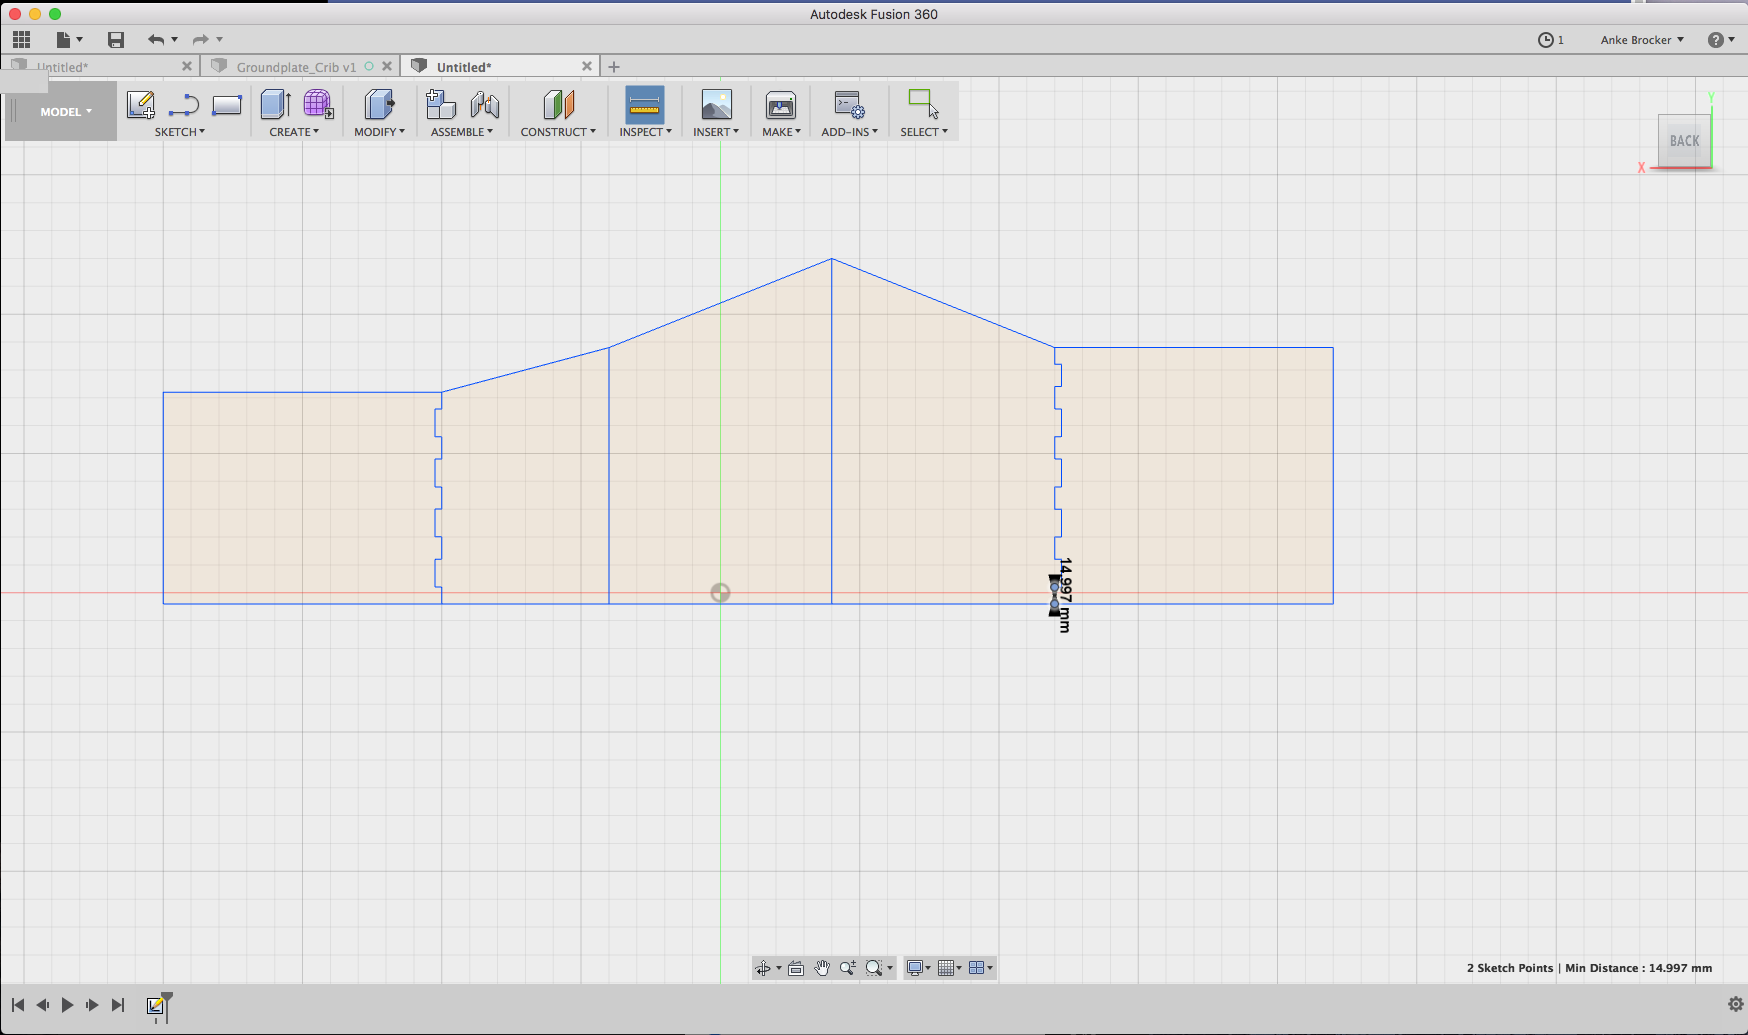Click the 14.997 mm dimension label

(1065, 595)
